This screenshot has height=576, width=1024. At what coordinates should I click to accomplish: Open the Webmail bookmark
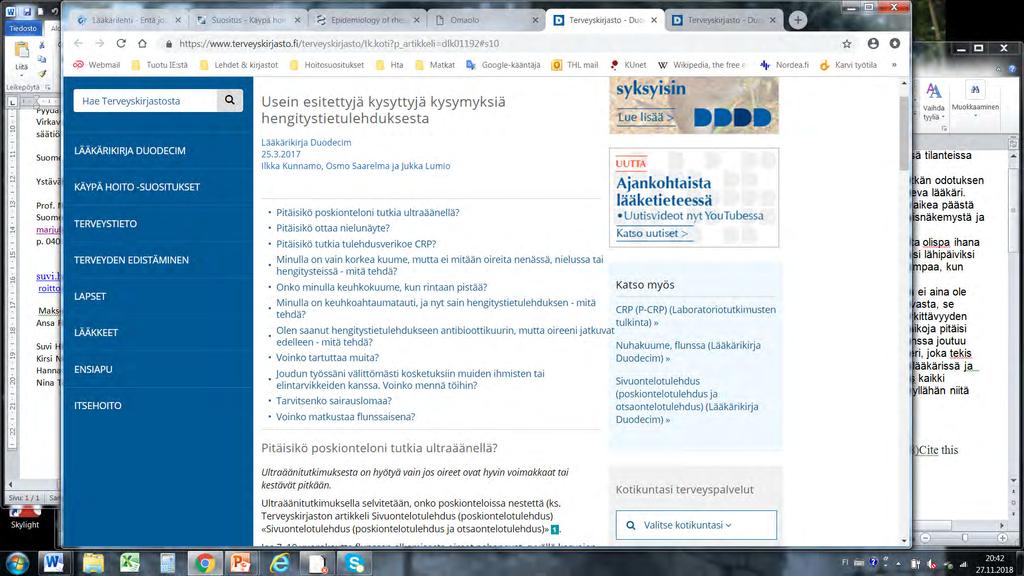click(x=97, y=65)
